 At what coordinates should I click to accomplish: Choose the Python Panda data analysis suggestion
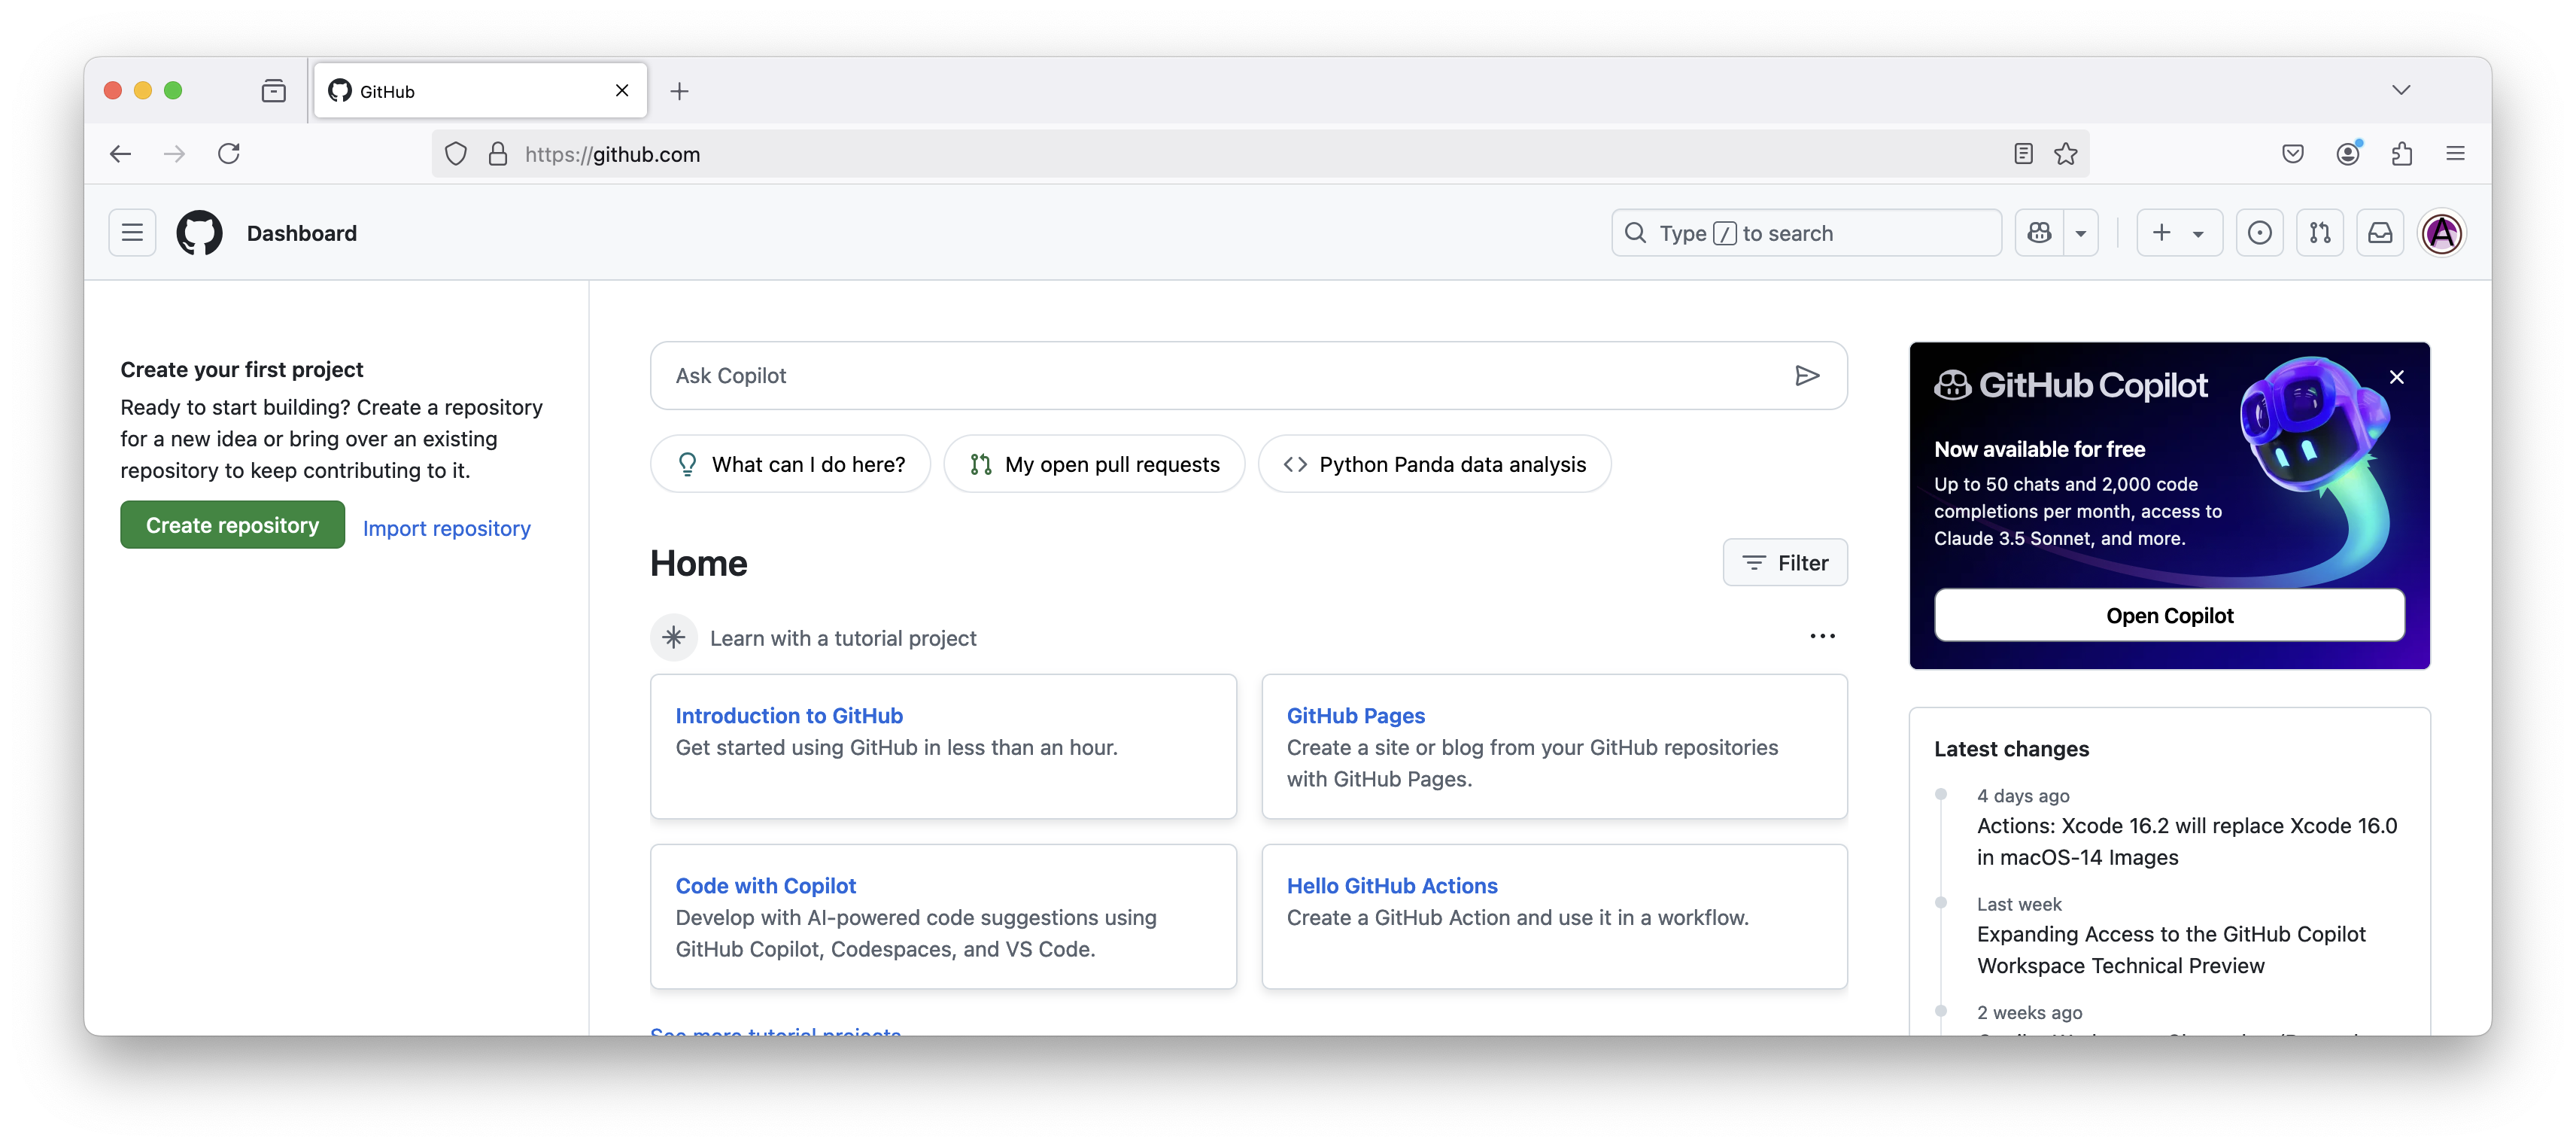1434,464
